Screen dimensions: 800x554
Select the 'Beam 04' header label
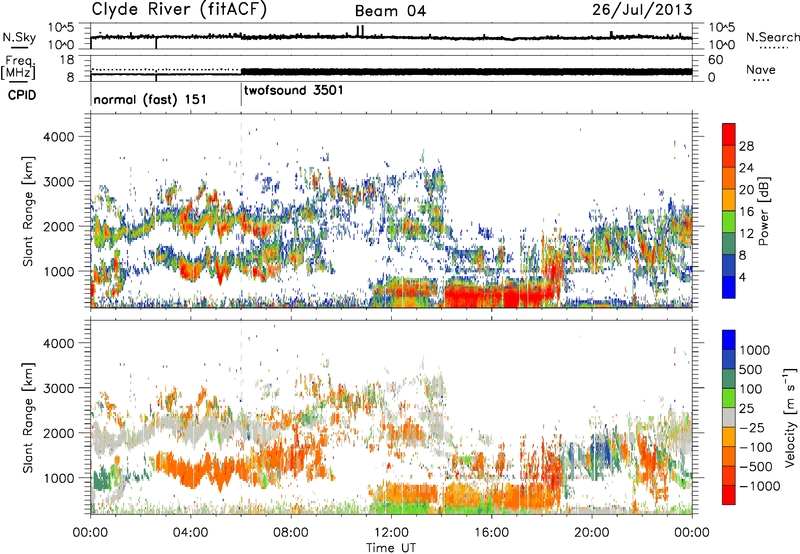390,11
